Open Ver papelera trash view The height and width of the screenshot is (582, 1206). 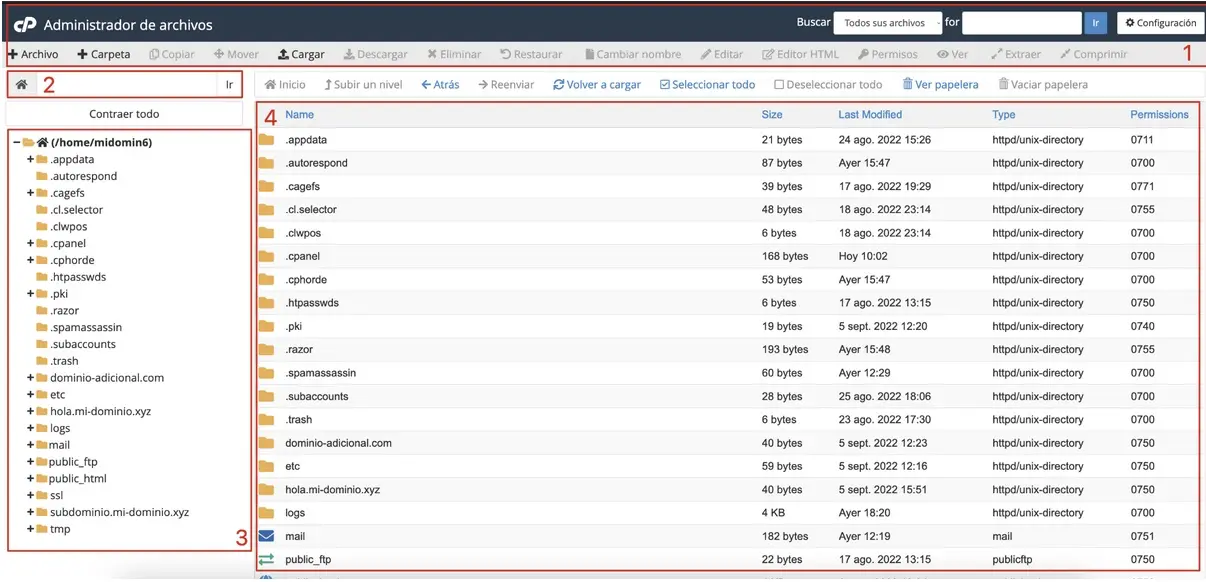pyautogui.click(x=939, y=85)
